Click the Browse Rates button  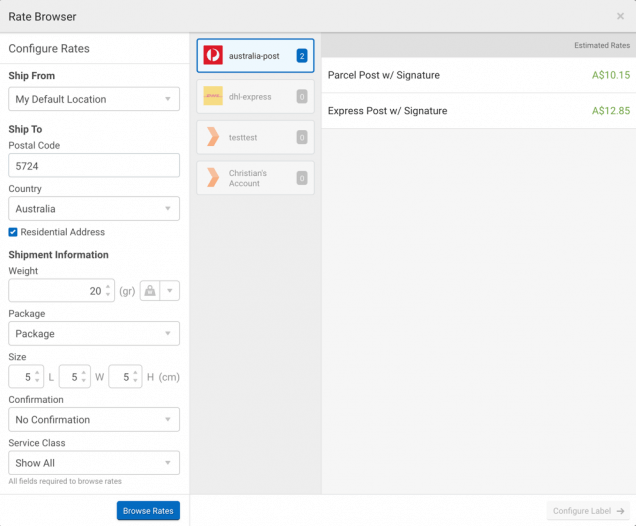click(148, 511)
